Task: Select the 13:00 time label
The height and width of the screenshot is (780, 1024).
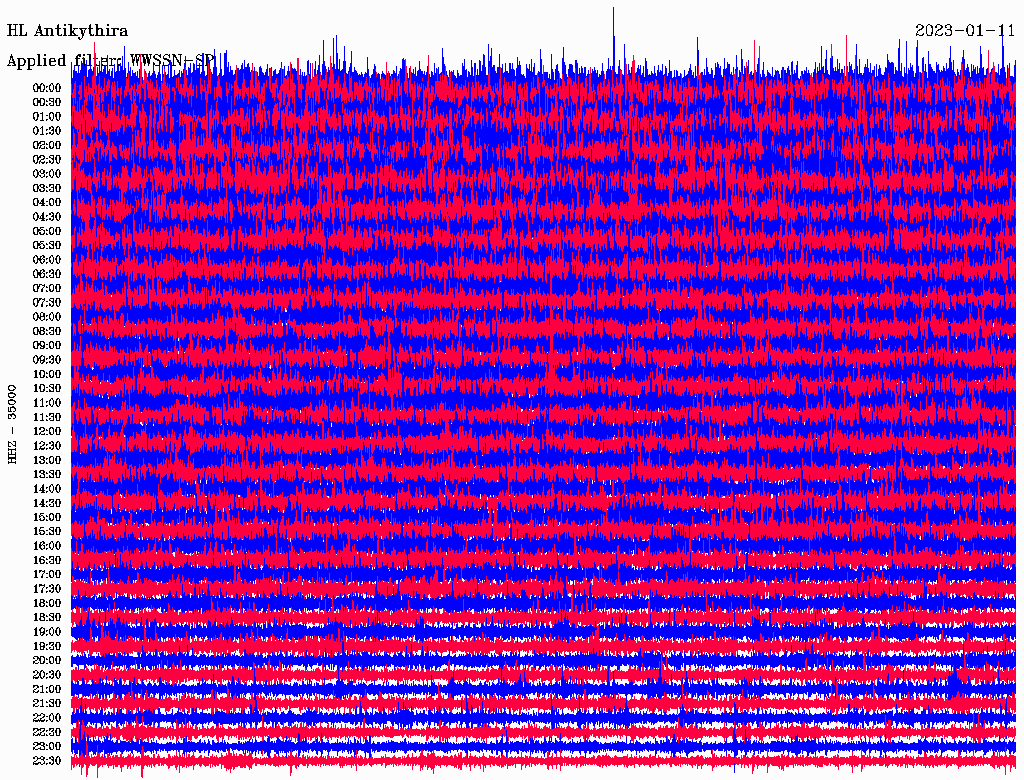Action: [47, 460]
